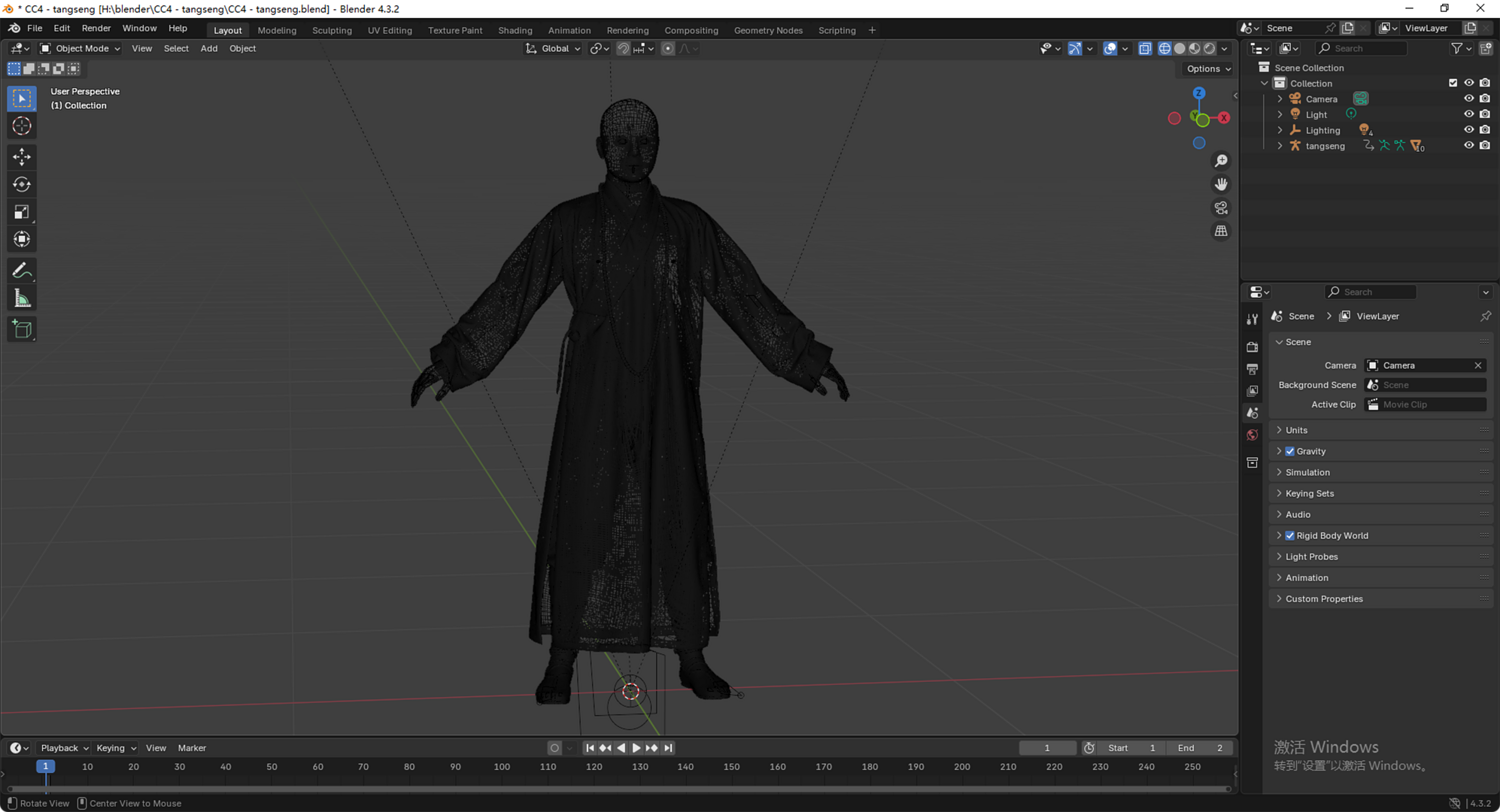Click the Camera field in Scene panel
The image size is (1500, 812).
point(1425,366)
